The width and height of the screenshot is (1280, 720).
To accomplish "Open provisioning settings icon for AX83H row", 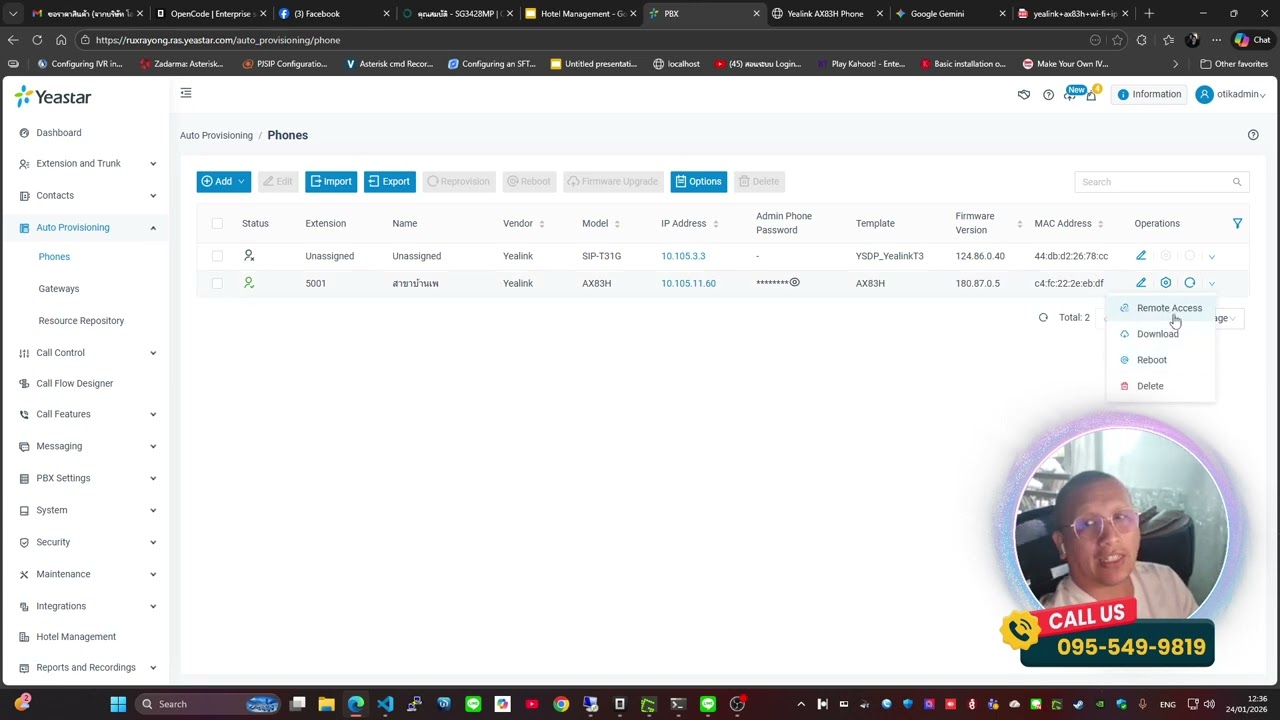I will 1165,283.
